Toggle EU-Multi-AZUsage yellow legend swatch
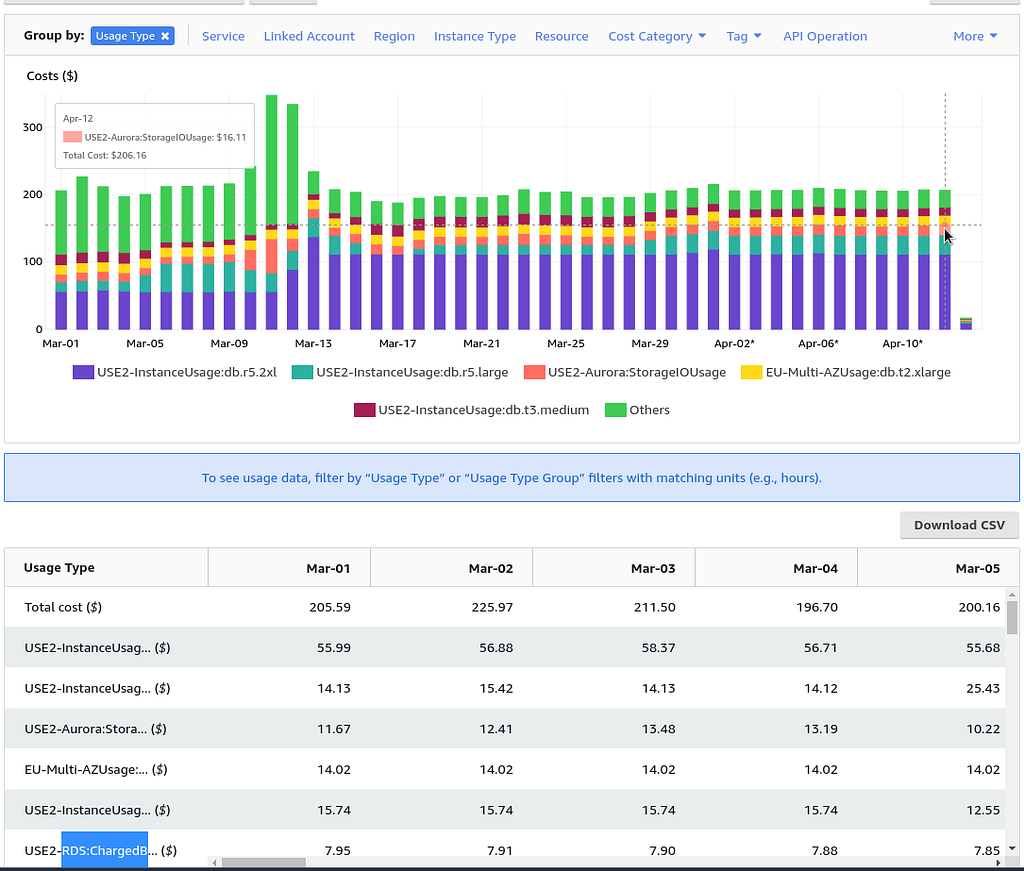This screenshot has width=1024, height=871. pyautogui.click(x=752, y=372)
